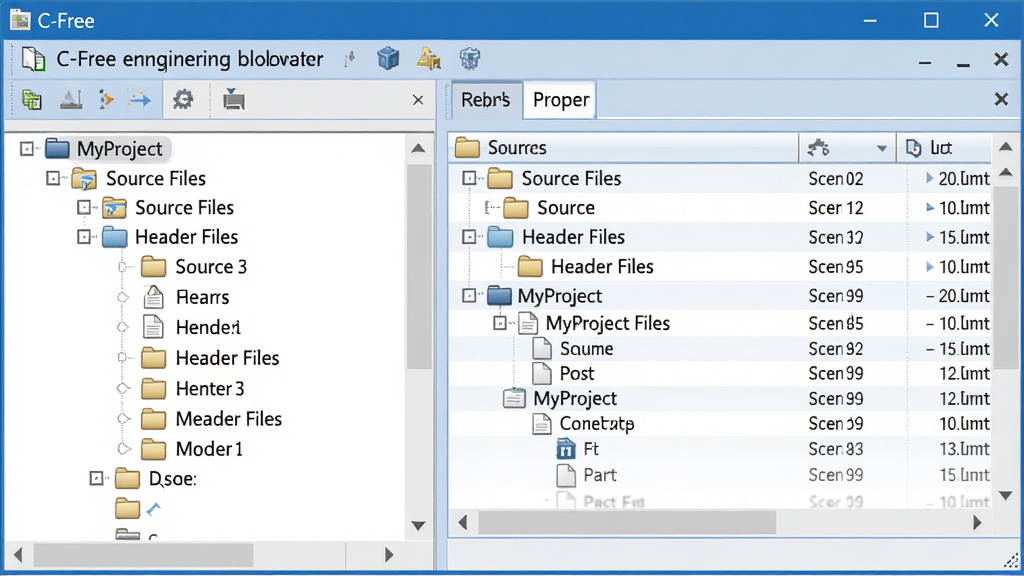Close the left project panel toolbar
Screen dimensions: 1024x576
(x=418, y=100)
